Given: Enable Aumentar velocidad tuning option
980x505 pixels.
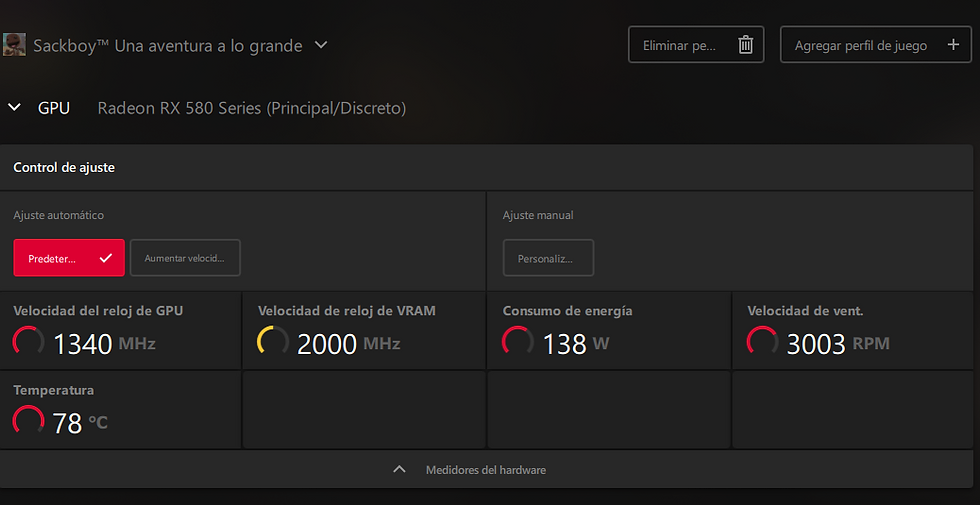Looking at the screenshot, I should [x=185, y=258].
